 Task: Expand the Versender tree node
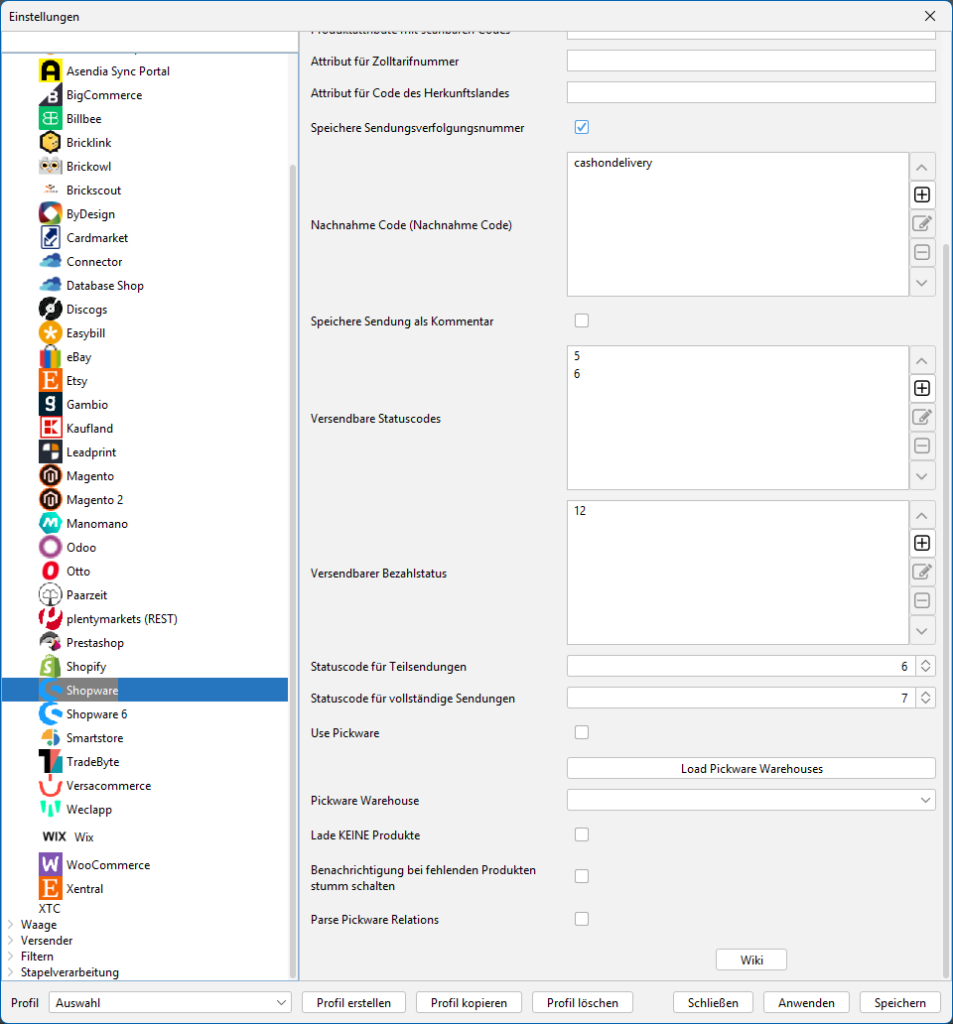pos(12,941)
